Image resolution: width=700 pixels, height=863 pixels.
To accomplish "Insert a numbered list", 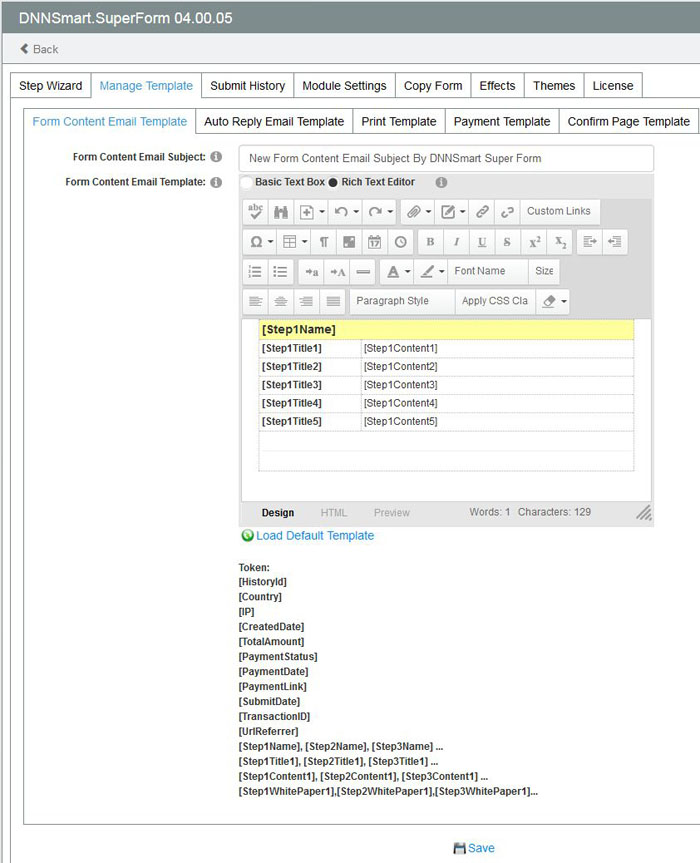I will (255, 271).
